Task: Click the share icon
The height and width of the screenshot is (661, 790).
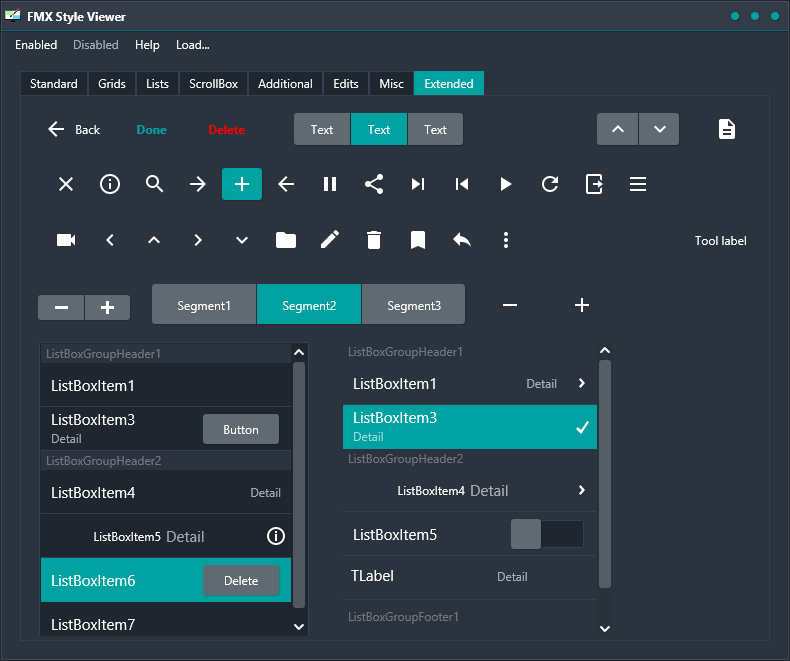Action: click(374, 184)
